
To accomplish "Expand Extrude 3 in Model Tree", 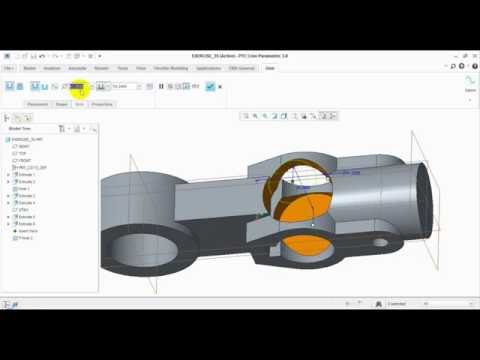I will tap(8, 196).
